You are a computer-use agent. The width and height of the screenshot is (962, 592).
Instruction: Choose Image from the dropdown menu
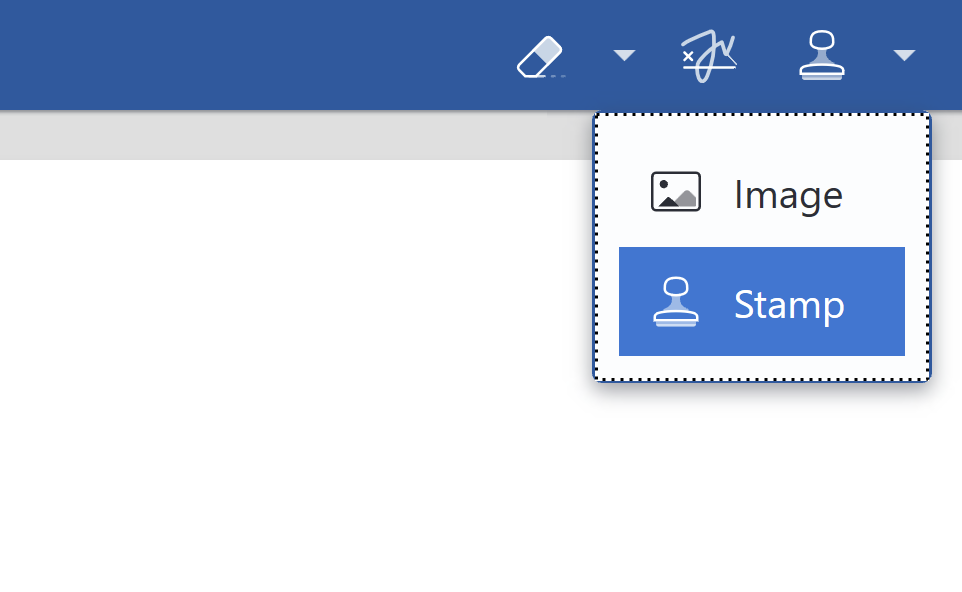tap(761, 193)
